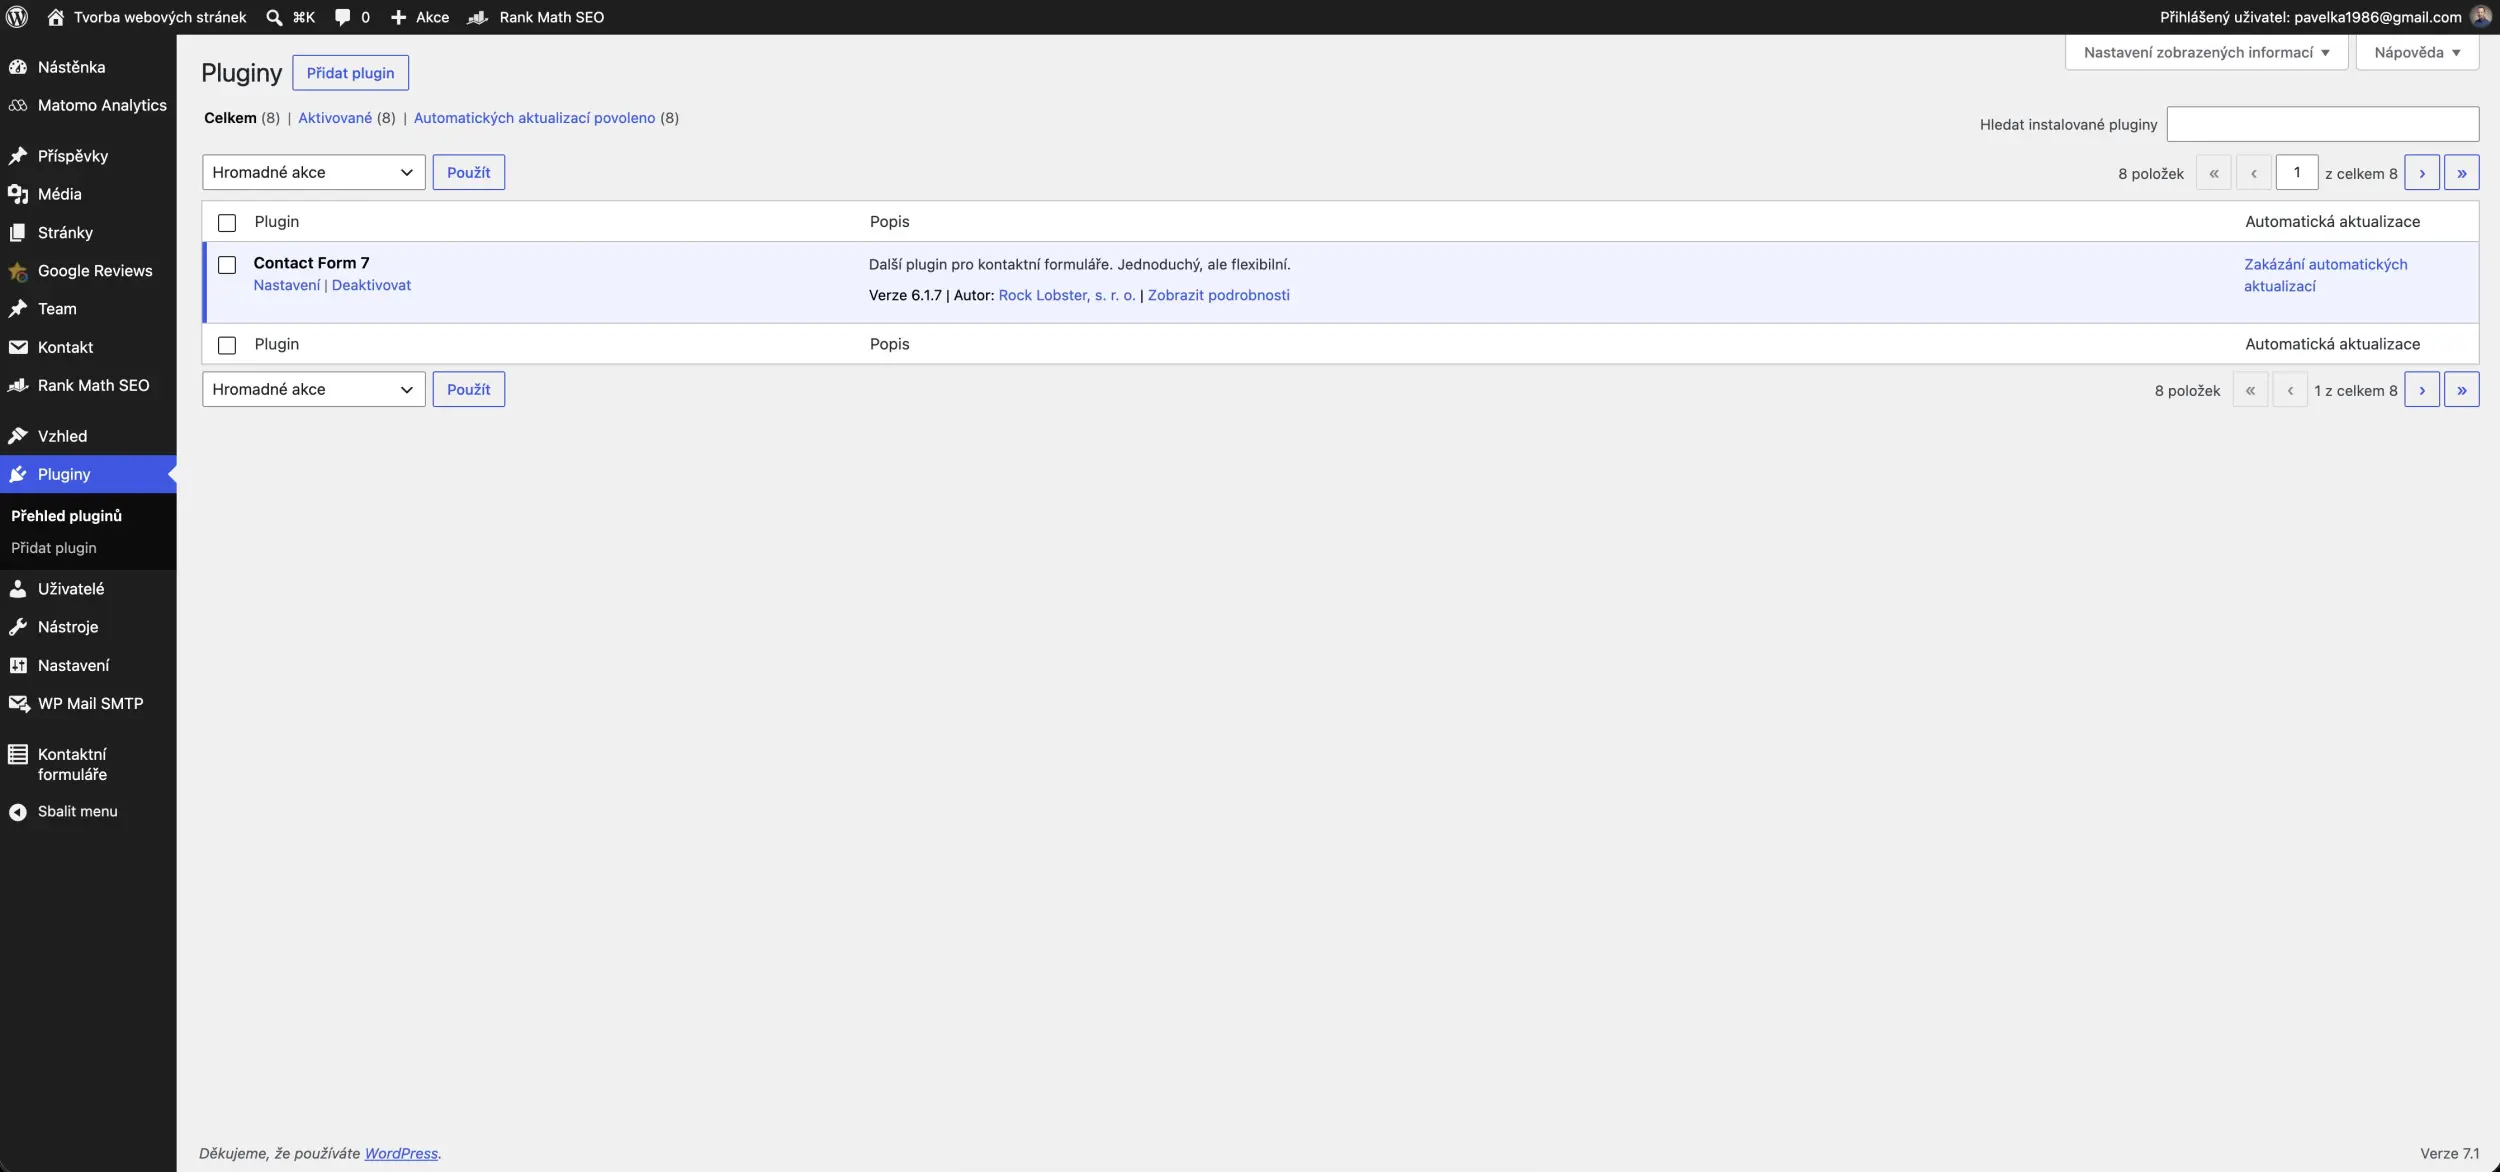
Task: Open the Vzhled brush icon
Action: click(18, 436)
